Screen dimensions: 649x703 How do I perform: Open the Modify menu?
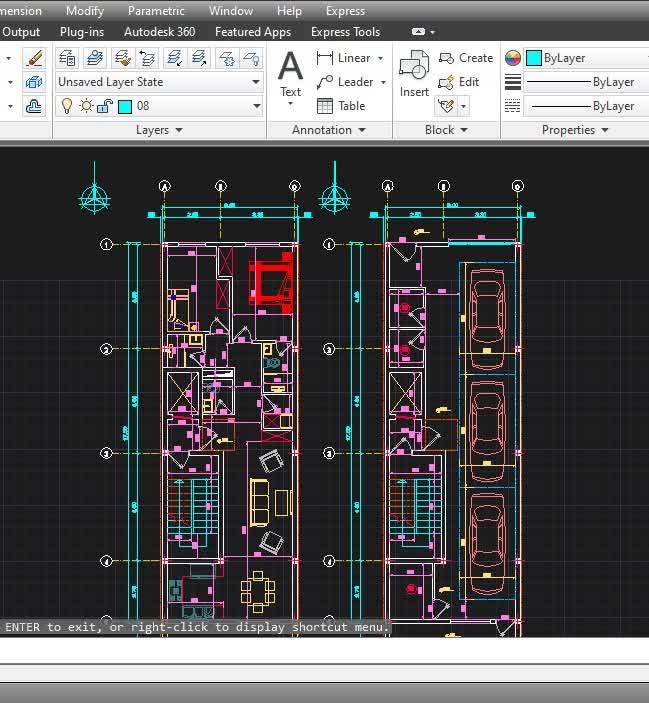[85, 11]
